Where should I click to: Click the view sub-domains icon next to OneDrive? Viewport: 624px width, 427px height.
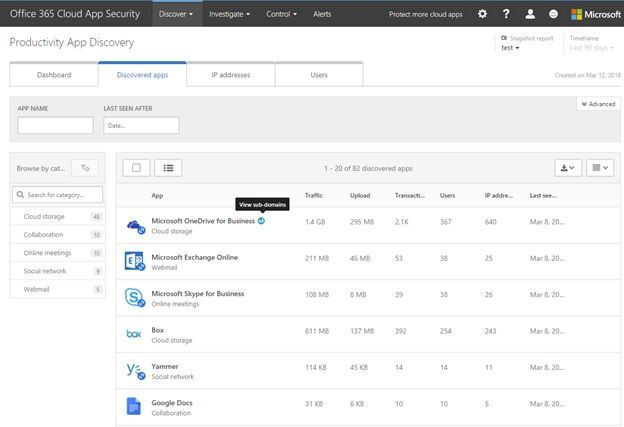point(261,221)
